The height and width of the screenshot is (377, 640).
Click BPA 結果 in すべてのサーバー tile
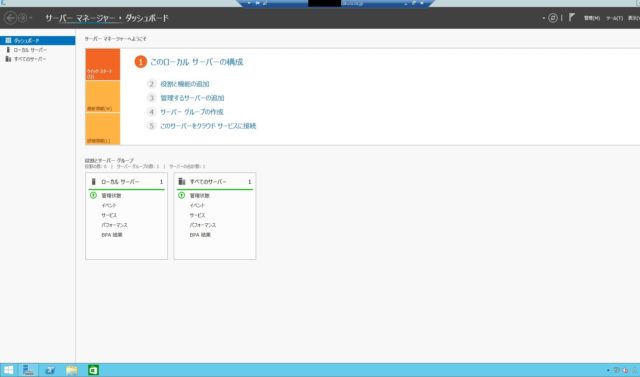click(200, 235)
